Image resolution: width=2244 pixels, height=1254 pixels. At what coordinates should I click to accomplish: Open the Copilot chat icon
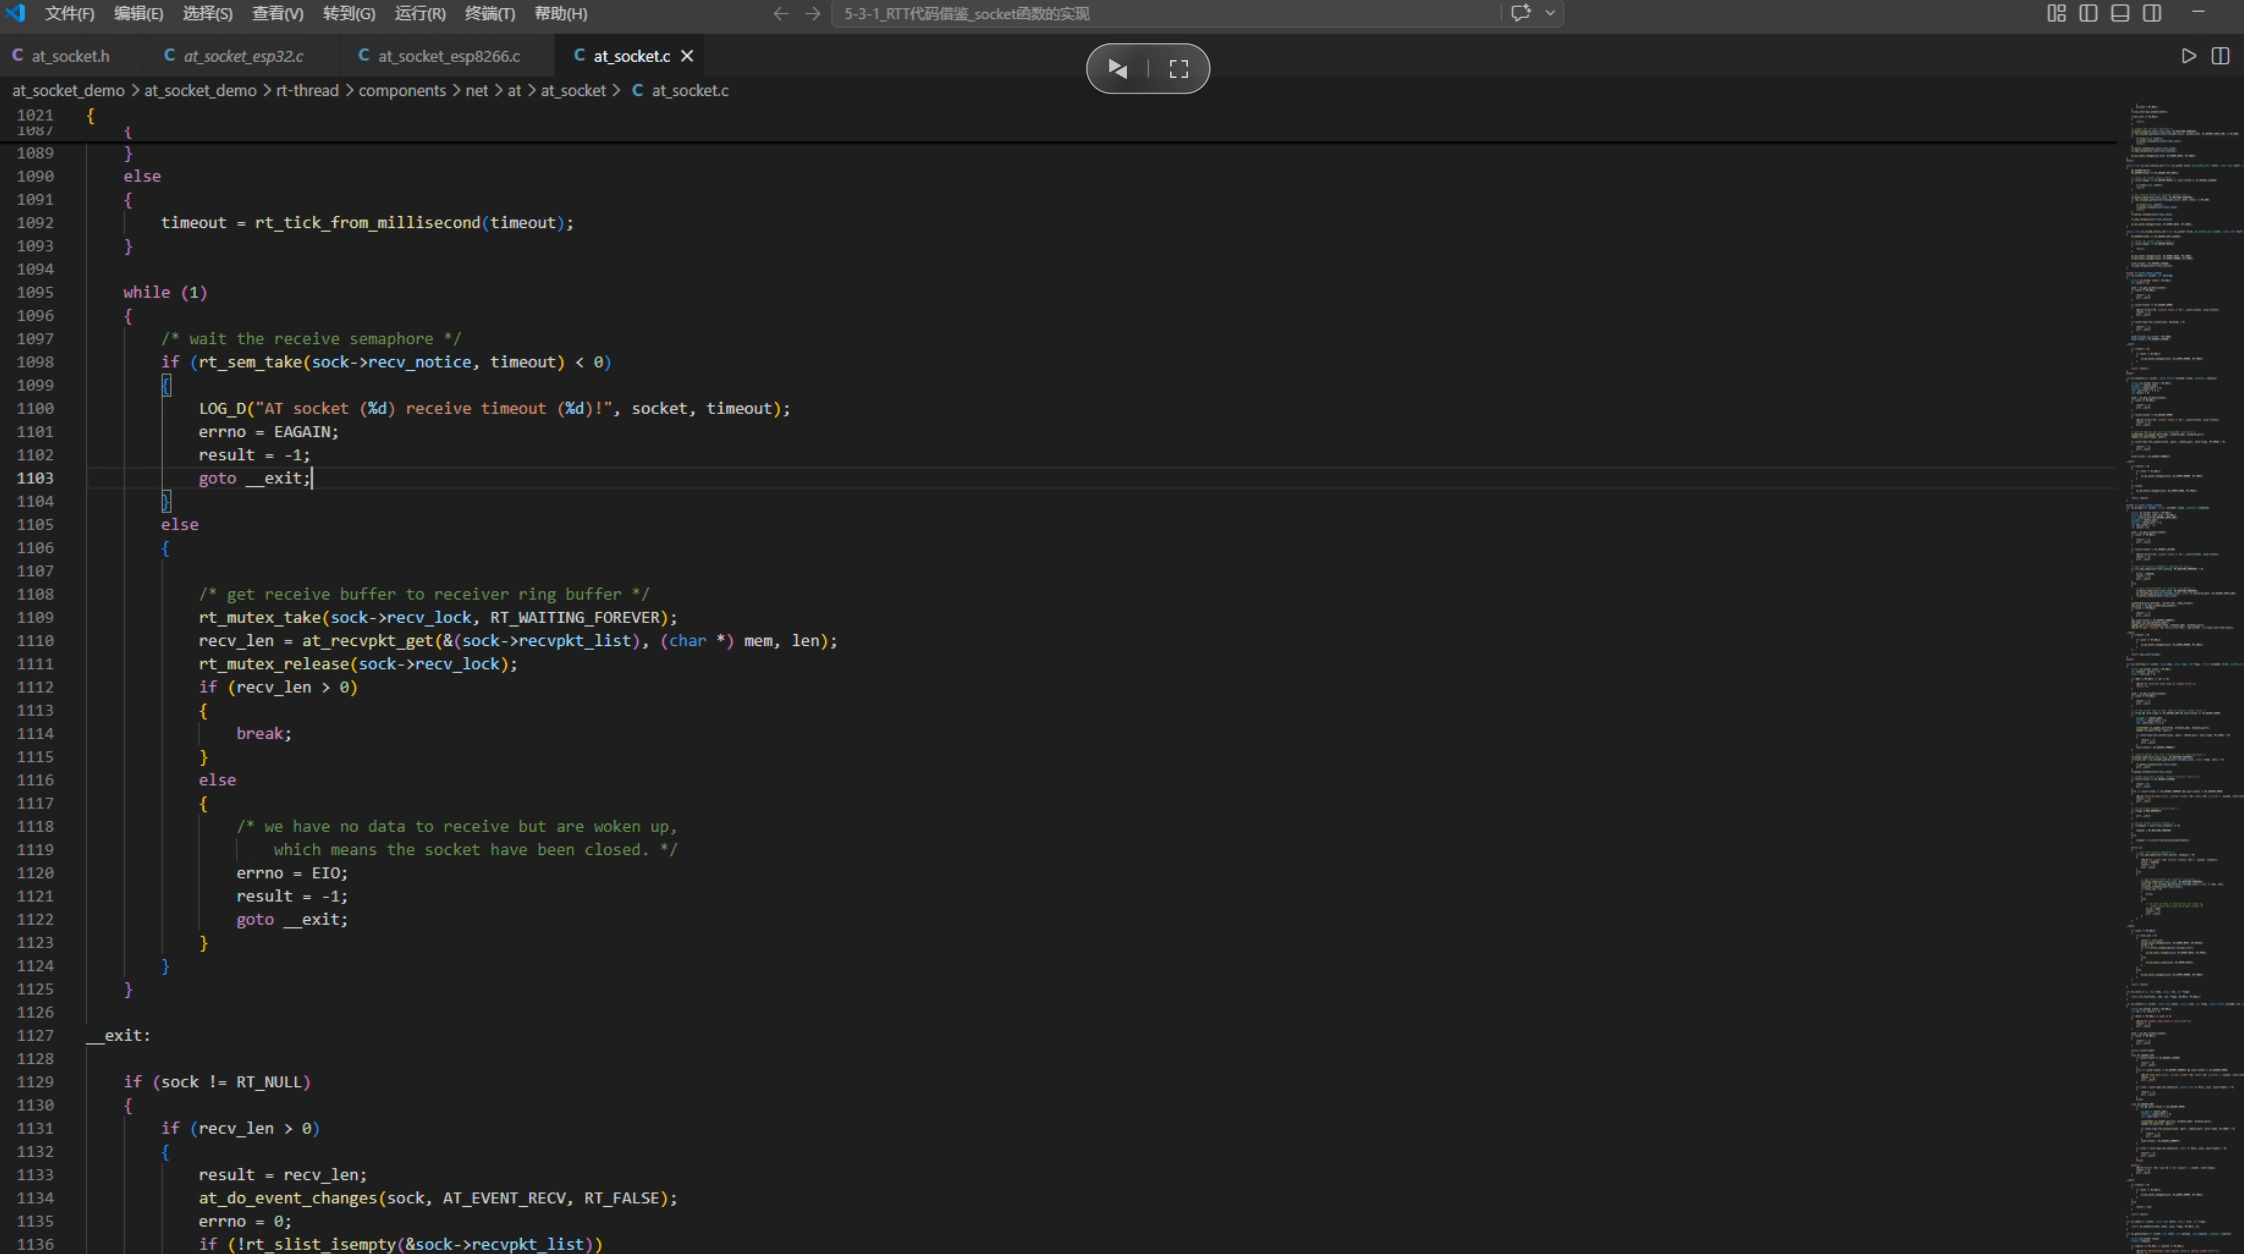point(1520,13)
